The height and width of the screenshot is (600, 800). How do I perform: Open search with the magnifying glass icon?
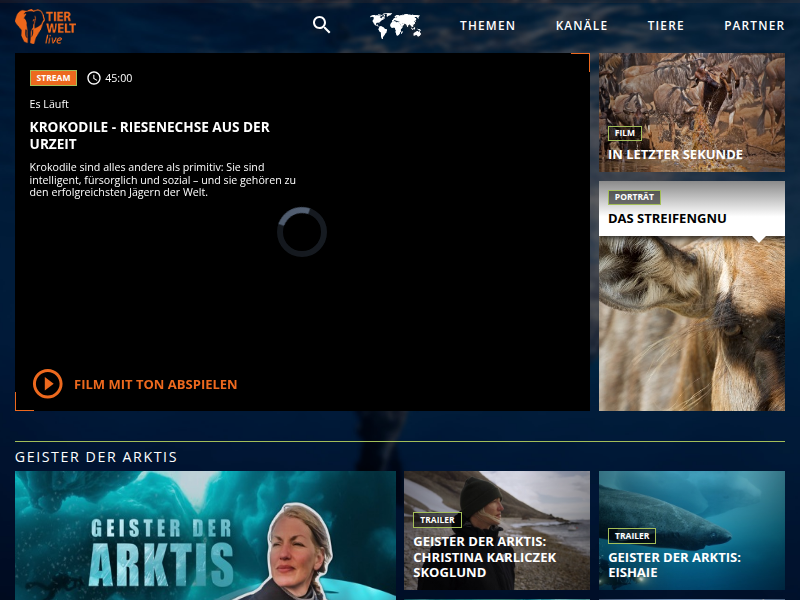pyautogui.click(x=321, y=25)
